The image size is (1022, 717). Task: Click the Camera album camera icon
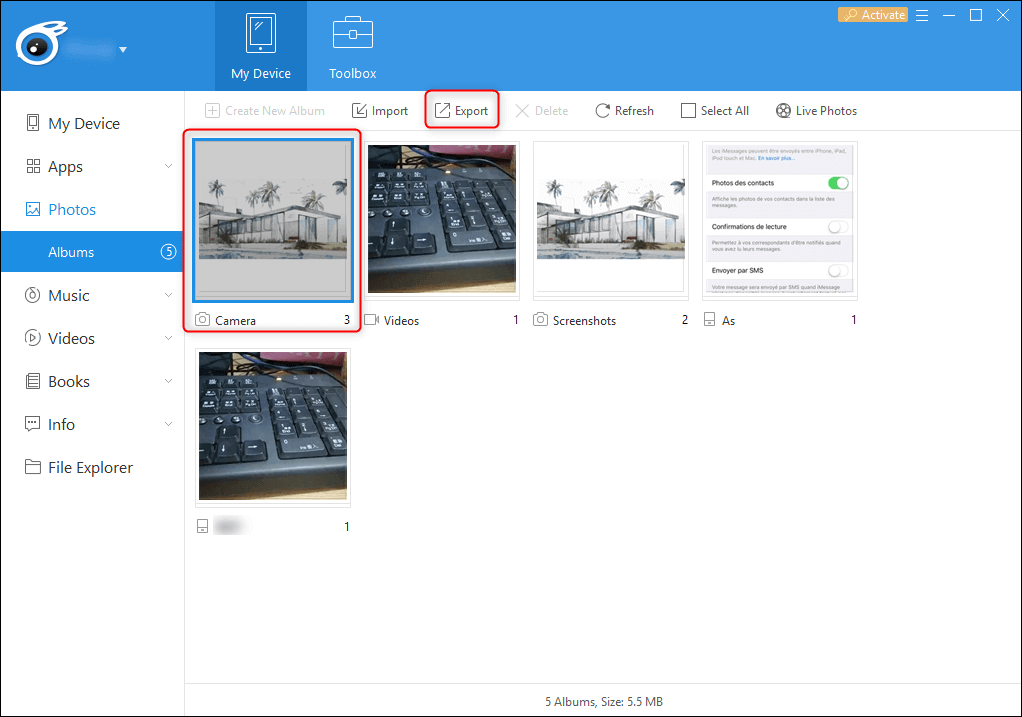click(203, 319)
